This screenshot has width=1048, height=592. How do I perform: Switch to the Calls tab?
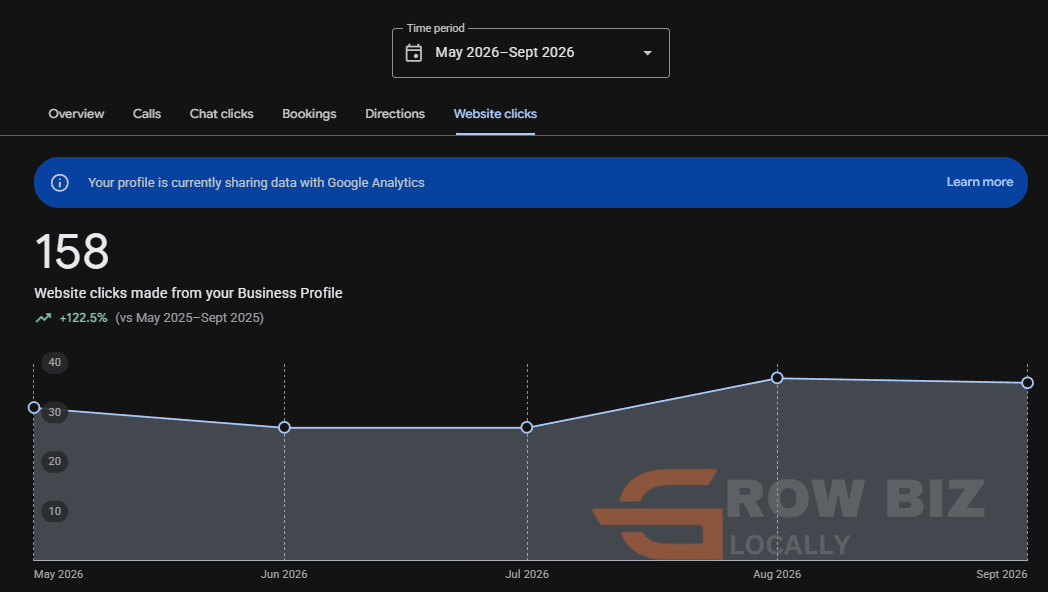tap(146, 114)
